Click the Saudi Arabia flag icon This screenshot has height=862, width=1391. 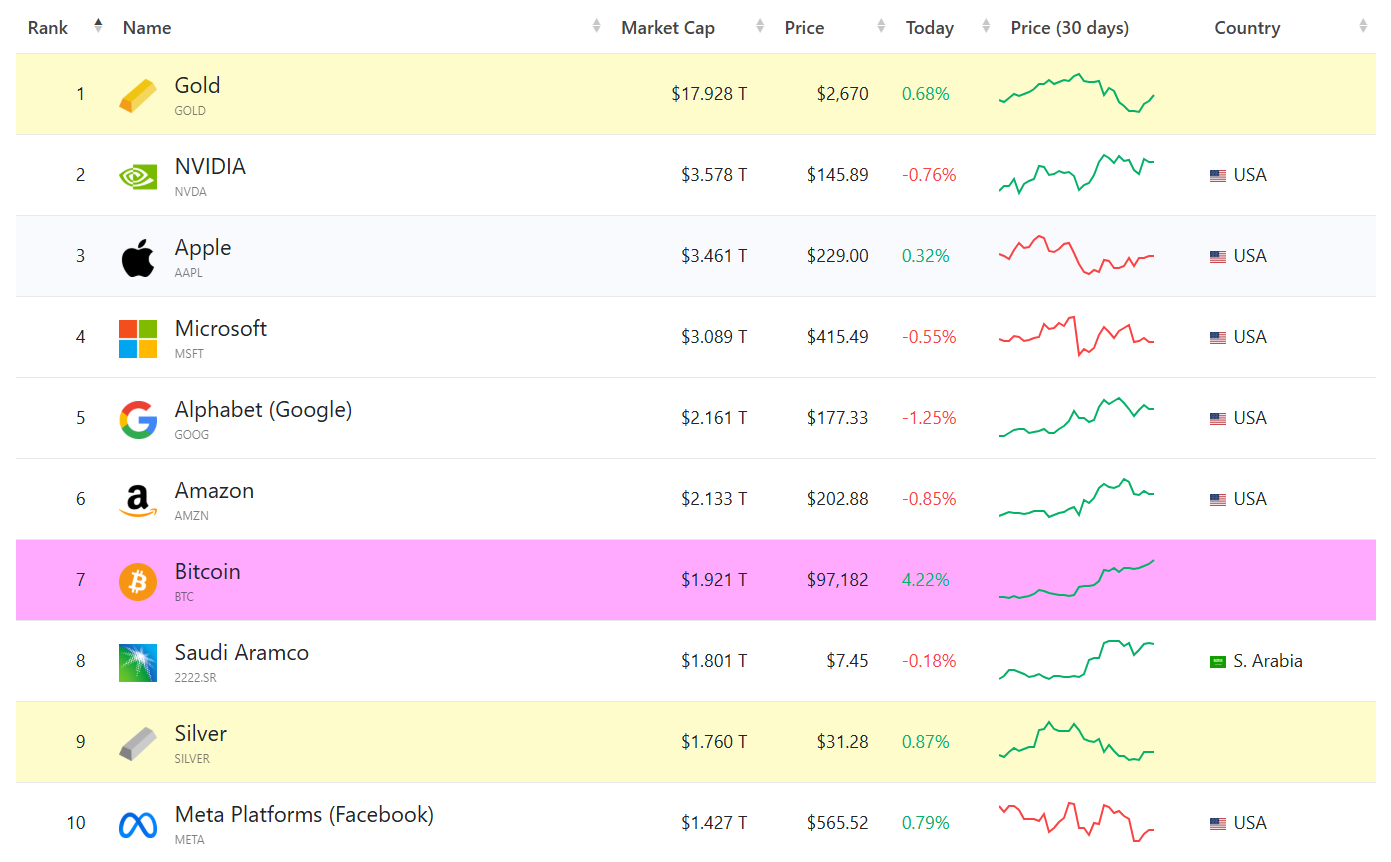(1218, 662)
